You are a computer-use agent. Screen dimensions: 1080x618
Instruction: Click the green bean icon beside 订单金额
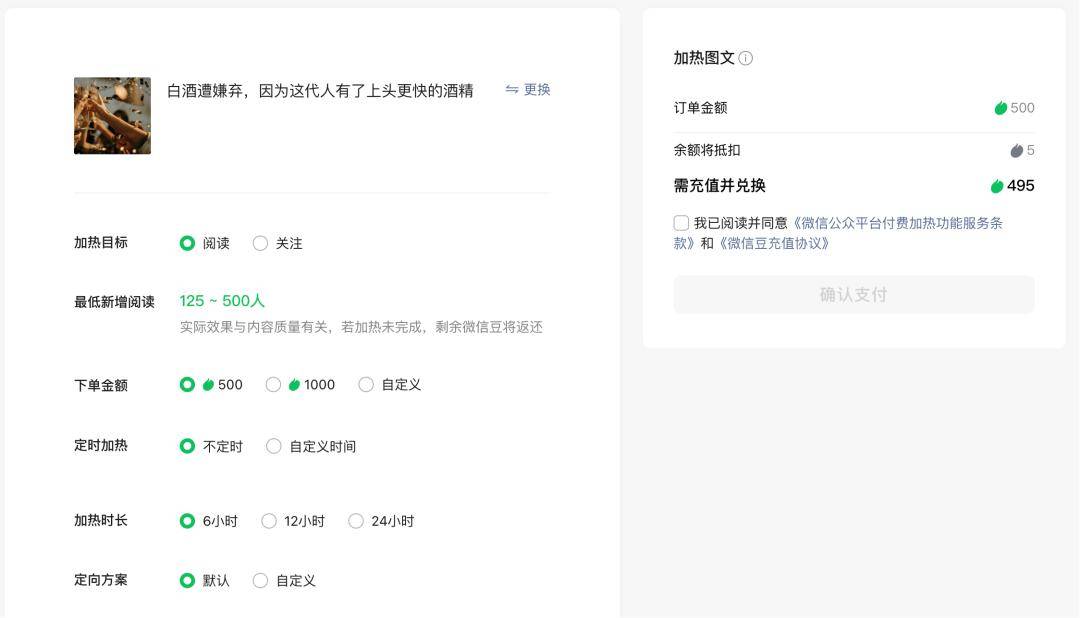click(x=1000, y=108)
